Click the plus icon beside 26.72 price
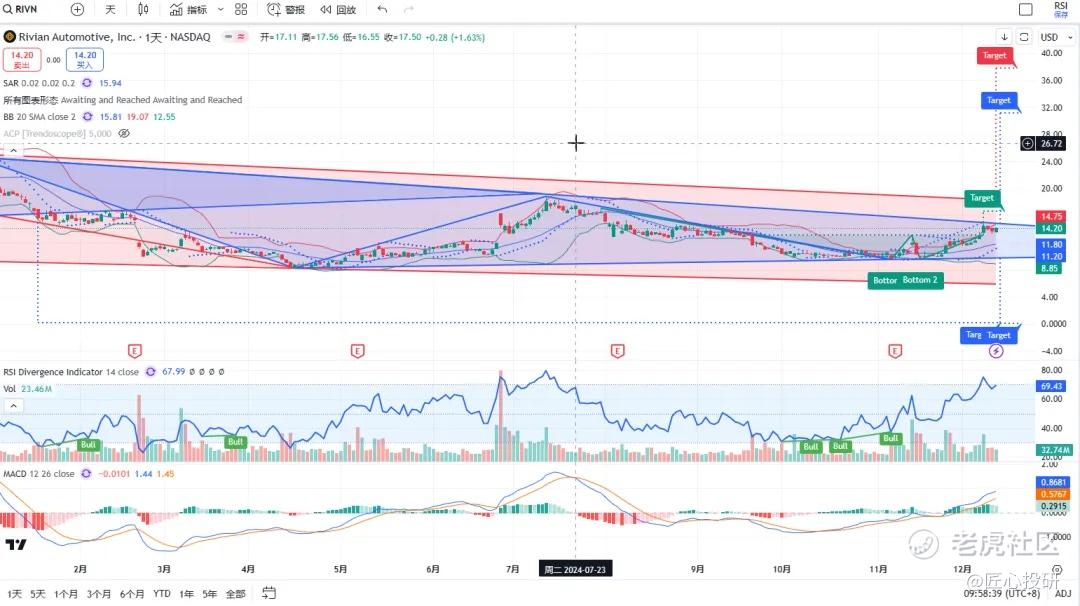The image size is (1080, 606). click(x=1028, y=143)
